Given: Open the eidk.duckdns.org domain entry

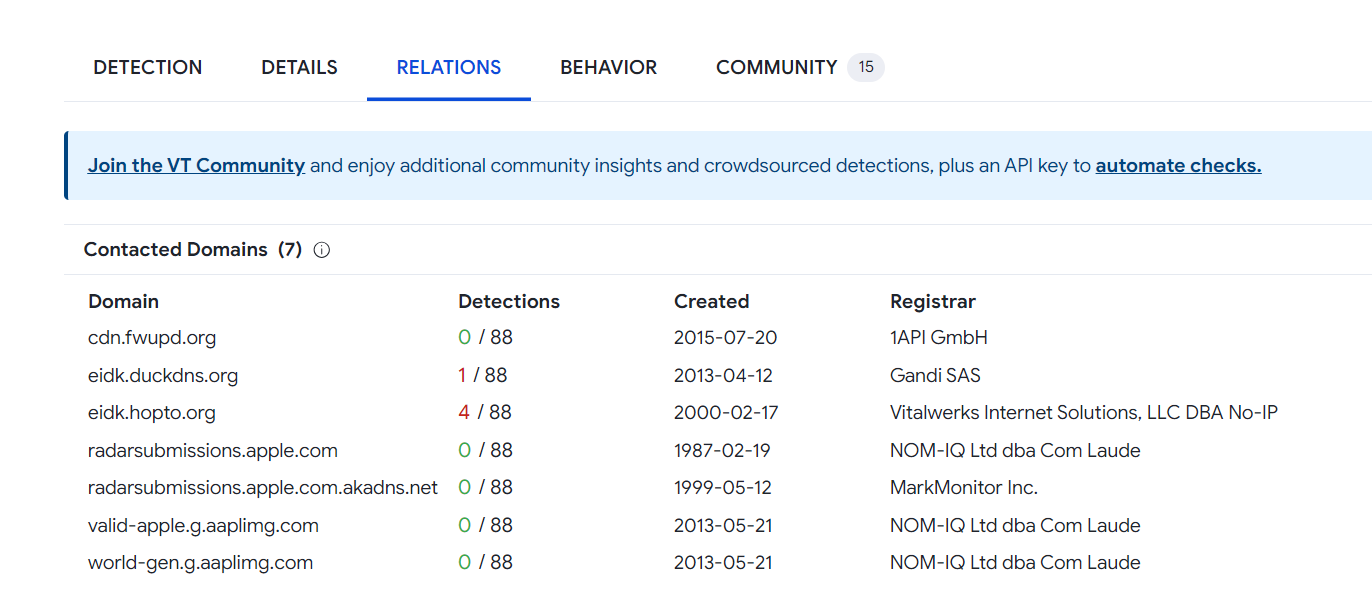Looking at the screenshot, I should click(x=163, y=376).
